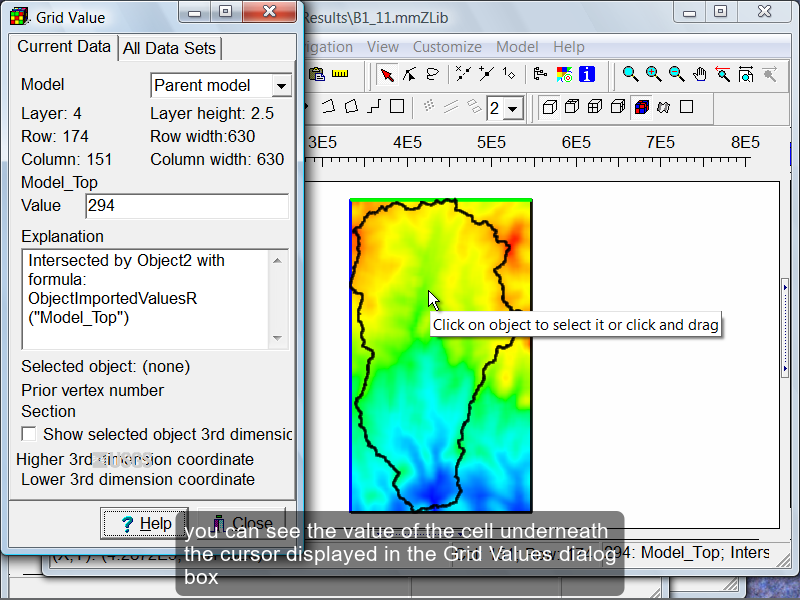Open the Model dropdown showing Parent model

coord(281,86)
